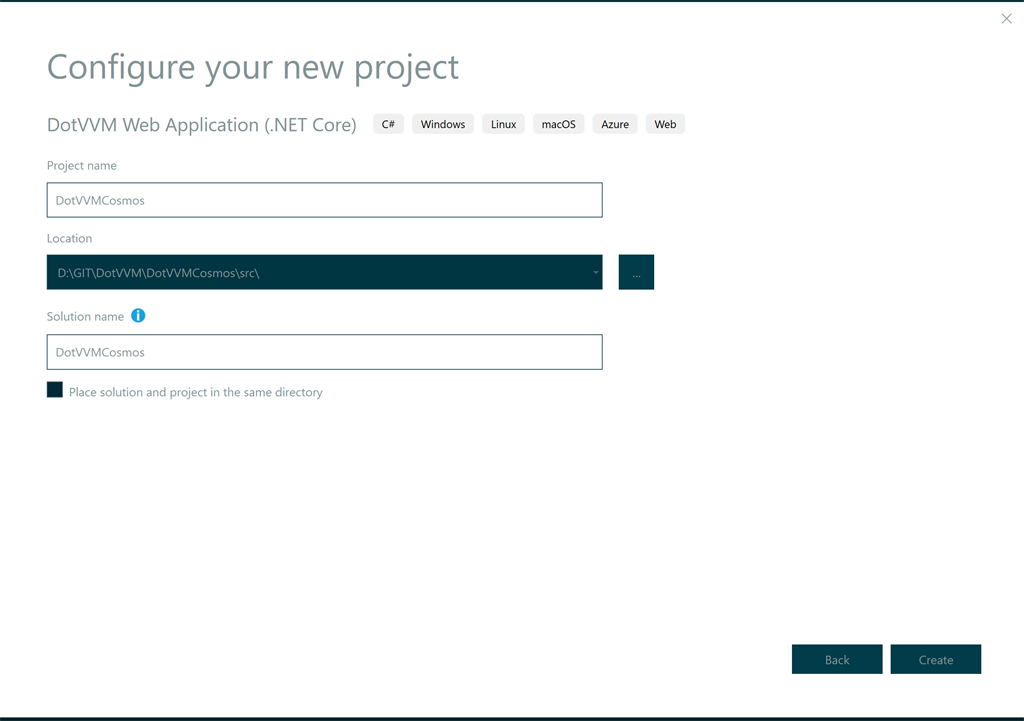This screenshot has height=721, width=1024.
Task: Open the Location dropdown arrow
Action: click(x=595, y=271)
